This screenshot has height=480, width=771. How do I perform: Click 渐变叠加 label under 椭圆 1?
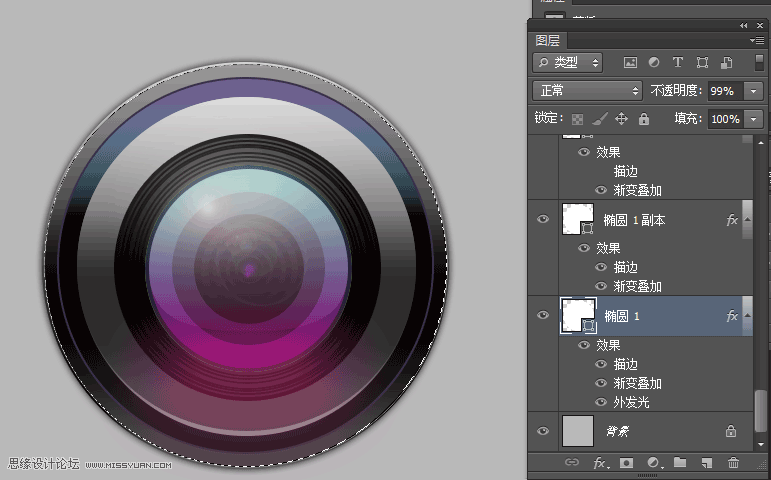[637, 383]
